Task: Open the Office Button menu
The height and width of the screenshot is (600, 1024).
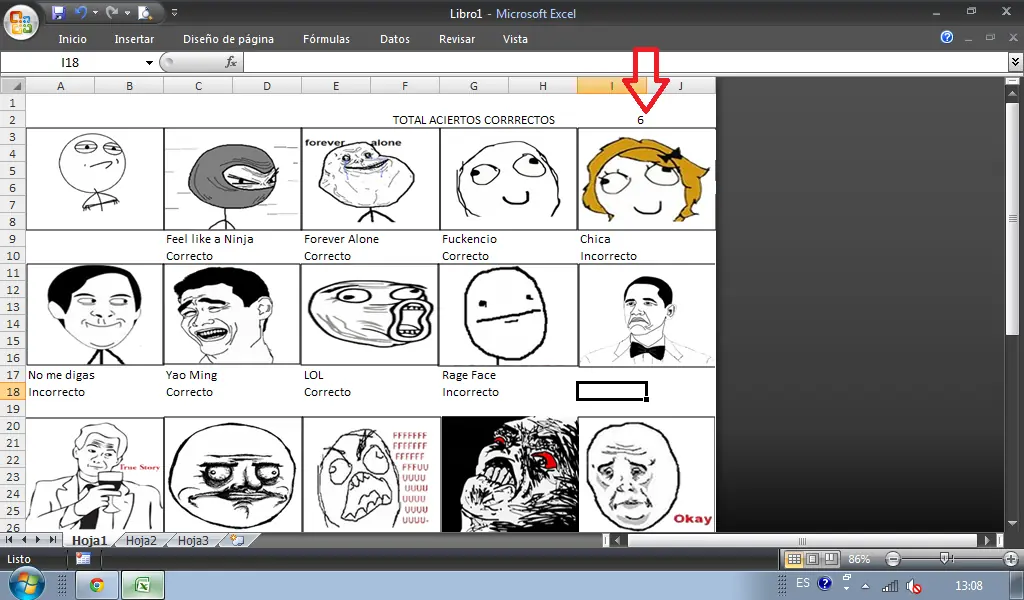Action: 21,21
